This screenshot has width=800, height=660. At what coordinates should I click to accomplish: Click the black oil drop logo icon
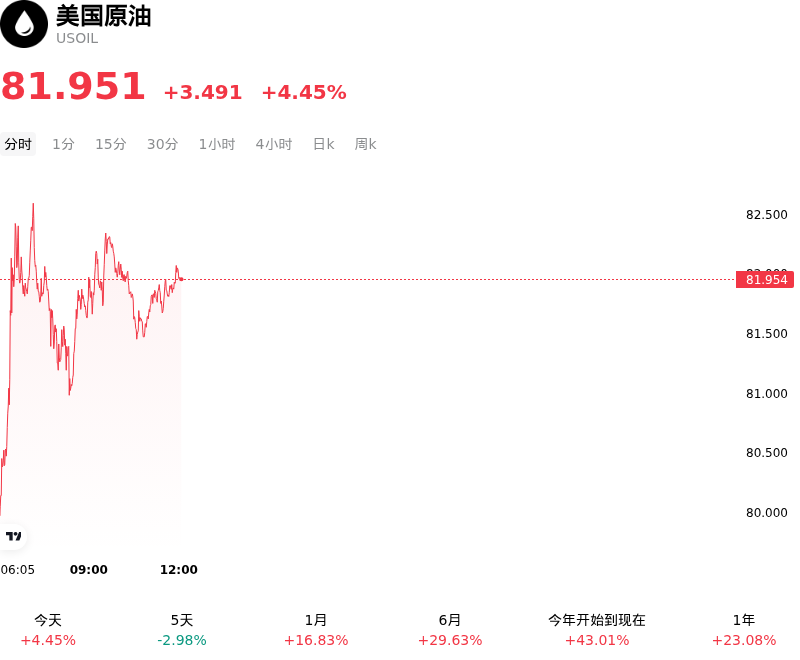pyautogui.click(x=23, y=24)
